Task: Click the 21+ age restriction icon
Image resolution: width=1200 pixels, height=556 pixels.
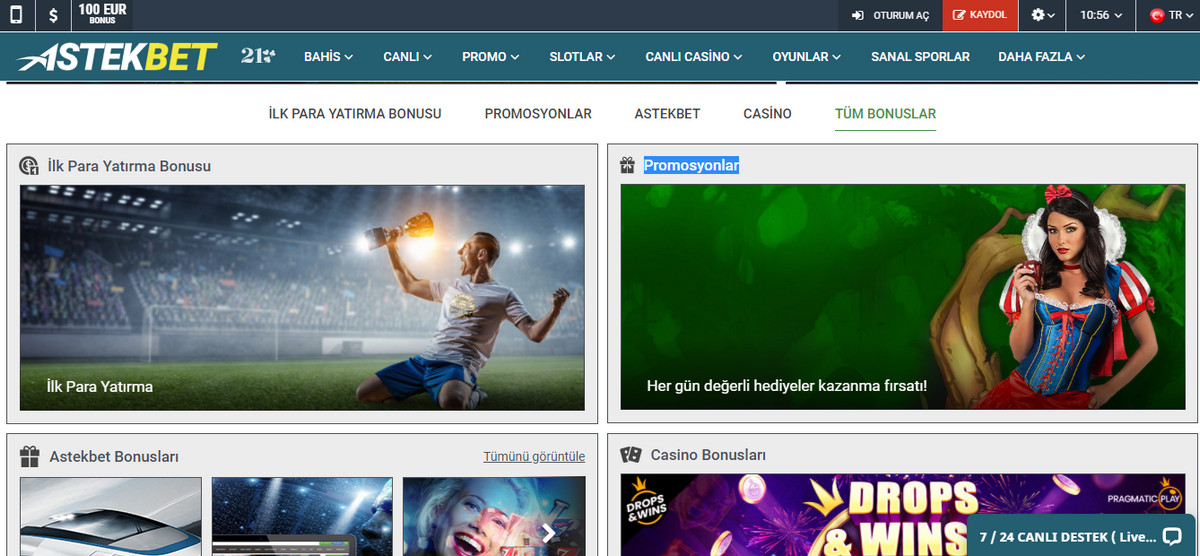Action: [x=258, y=56]
